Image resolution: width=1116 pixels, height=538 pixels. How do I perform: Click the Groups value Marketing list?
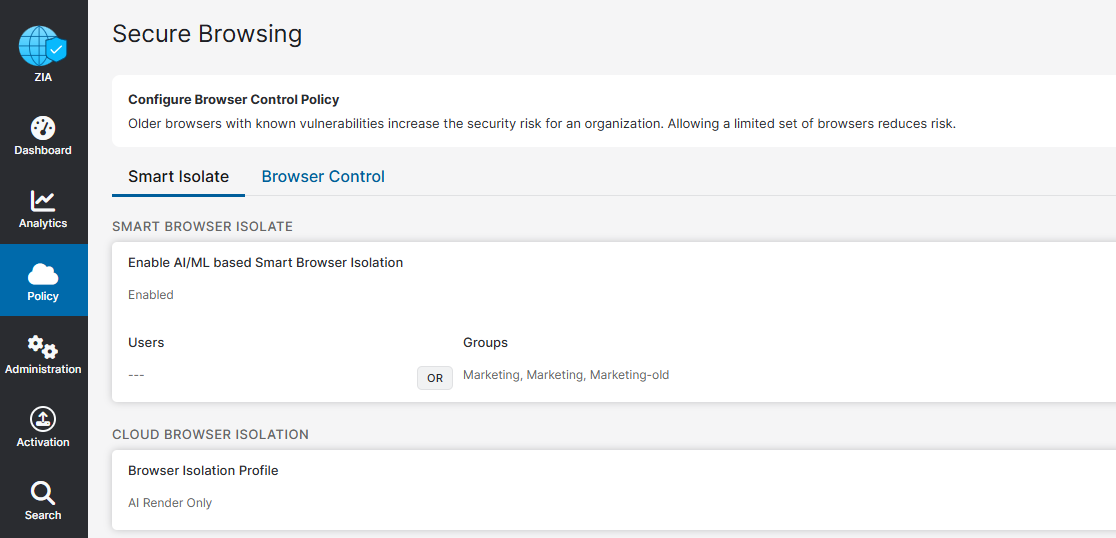[x=566, y=375]
